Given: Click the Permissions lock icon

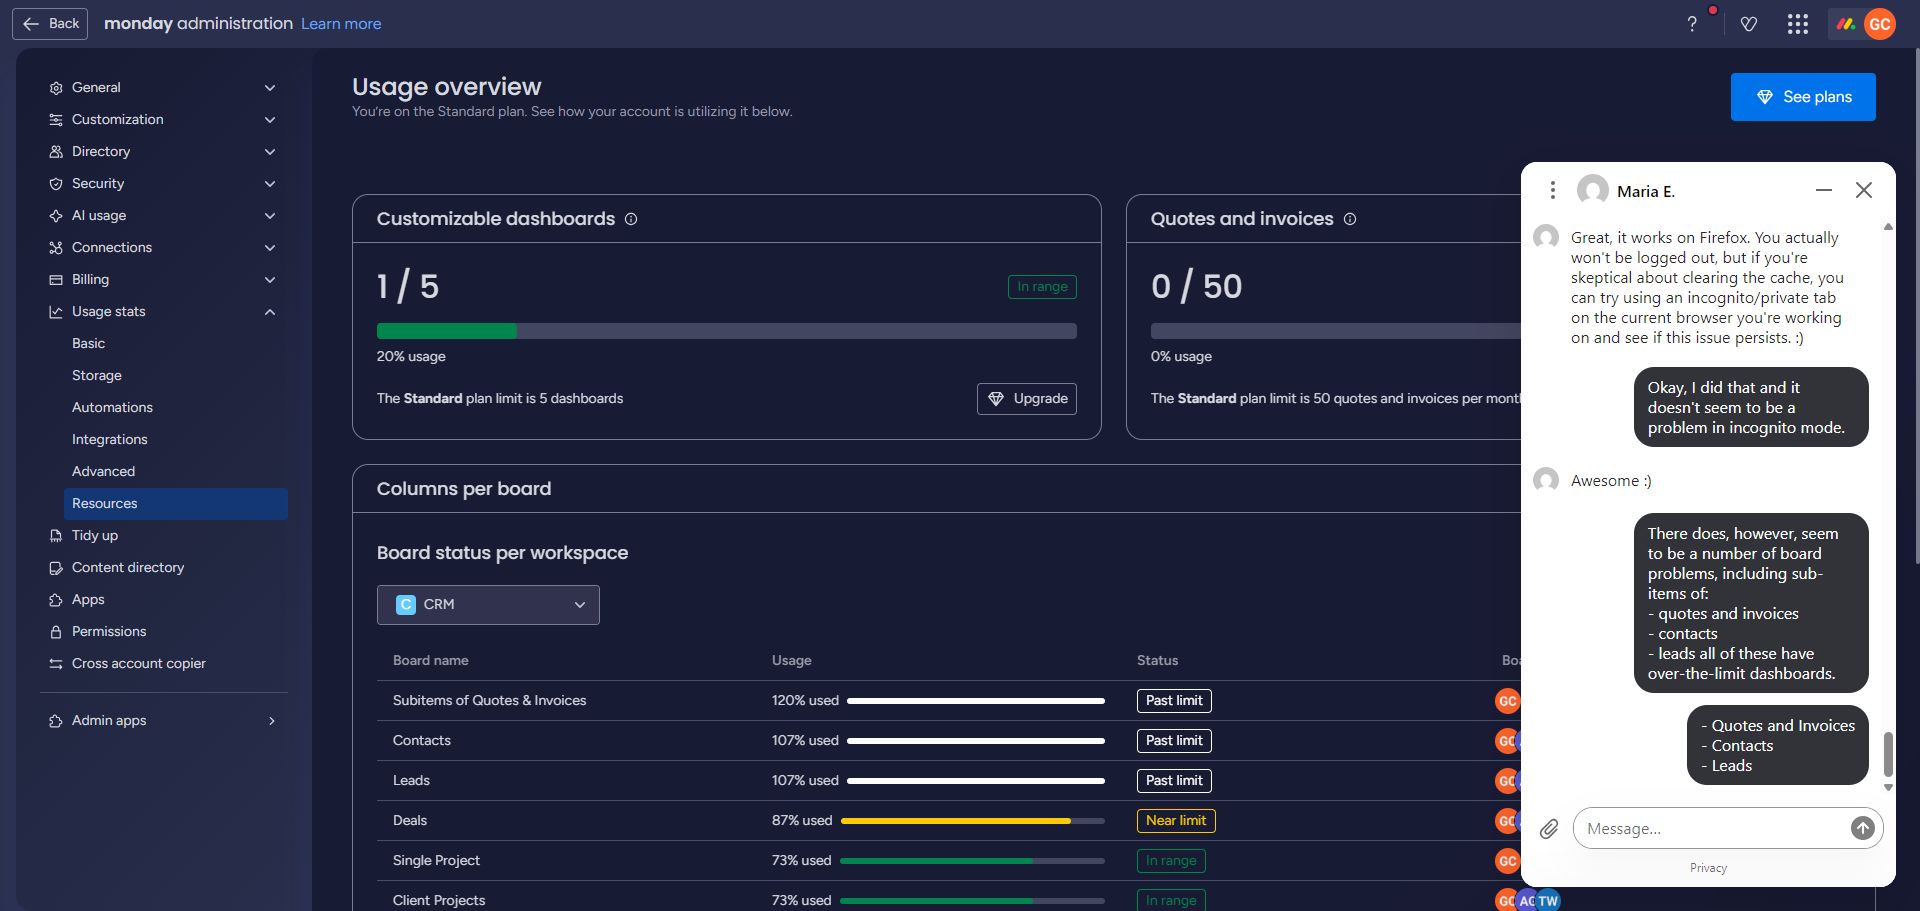Looking at the screenshot, I should (x=56, y=632).
